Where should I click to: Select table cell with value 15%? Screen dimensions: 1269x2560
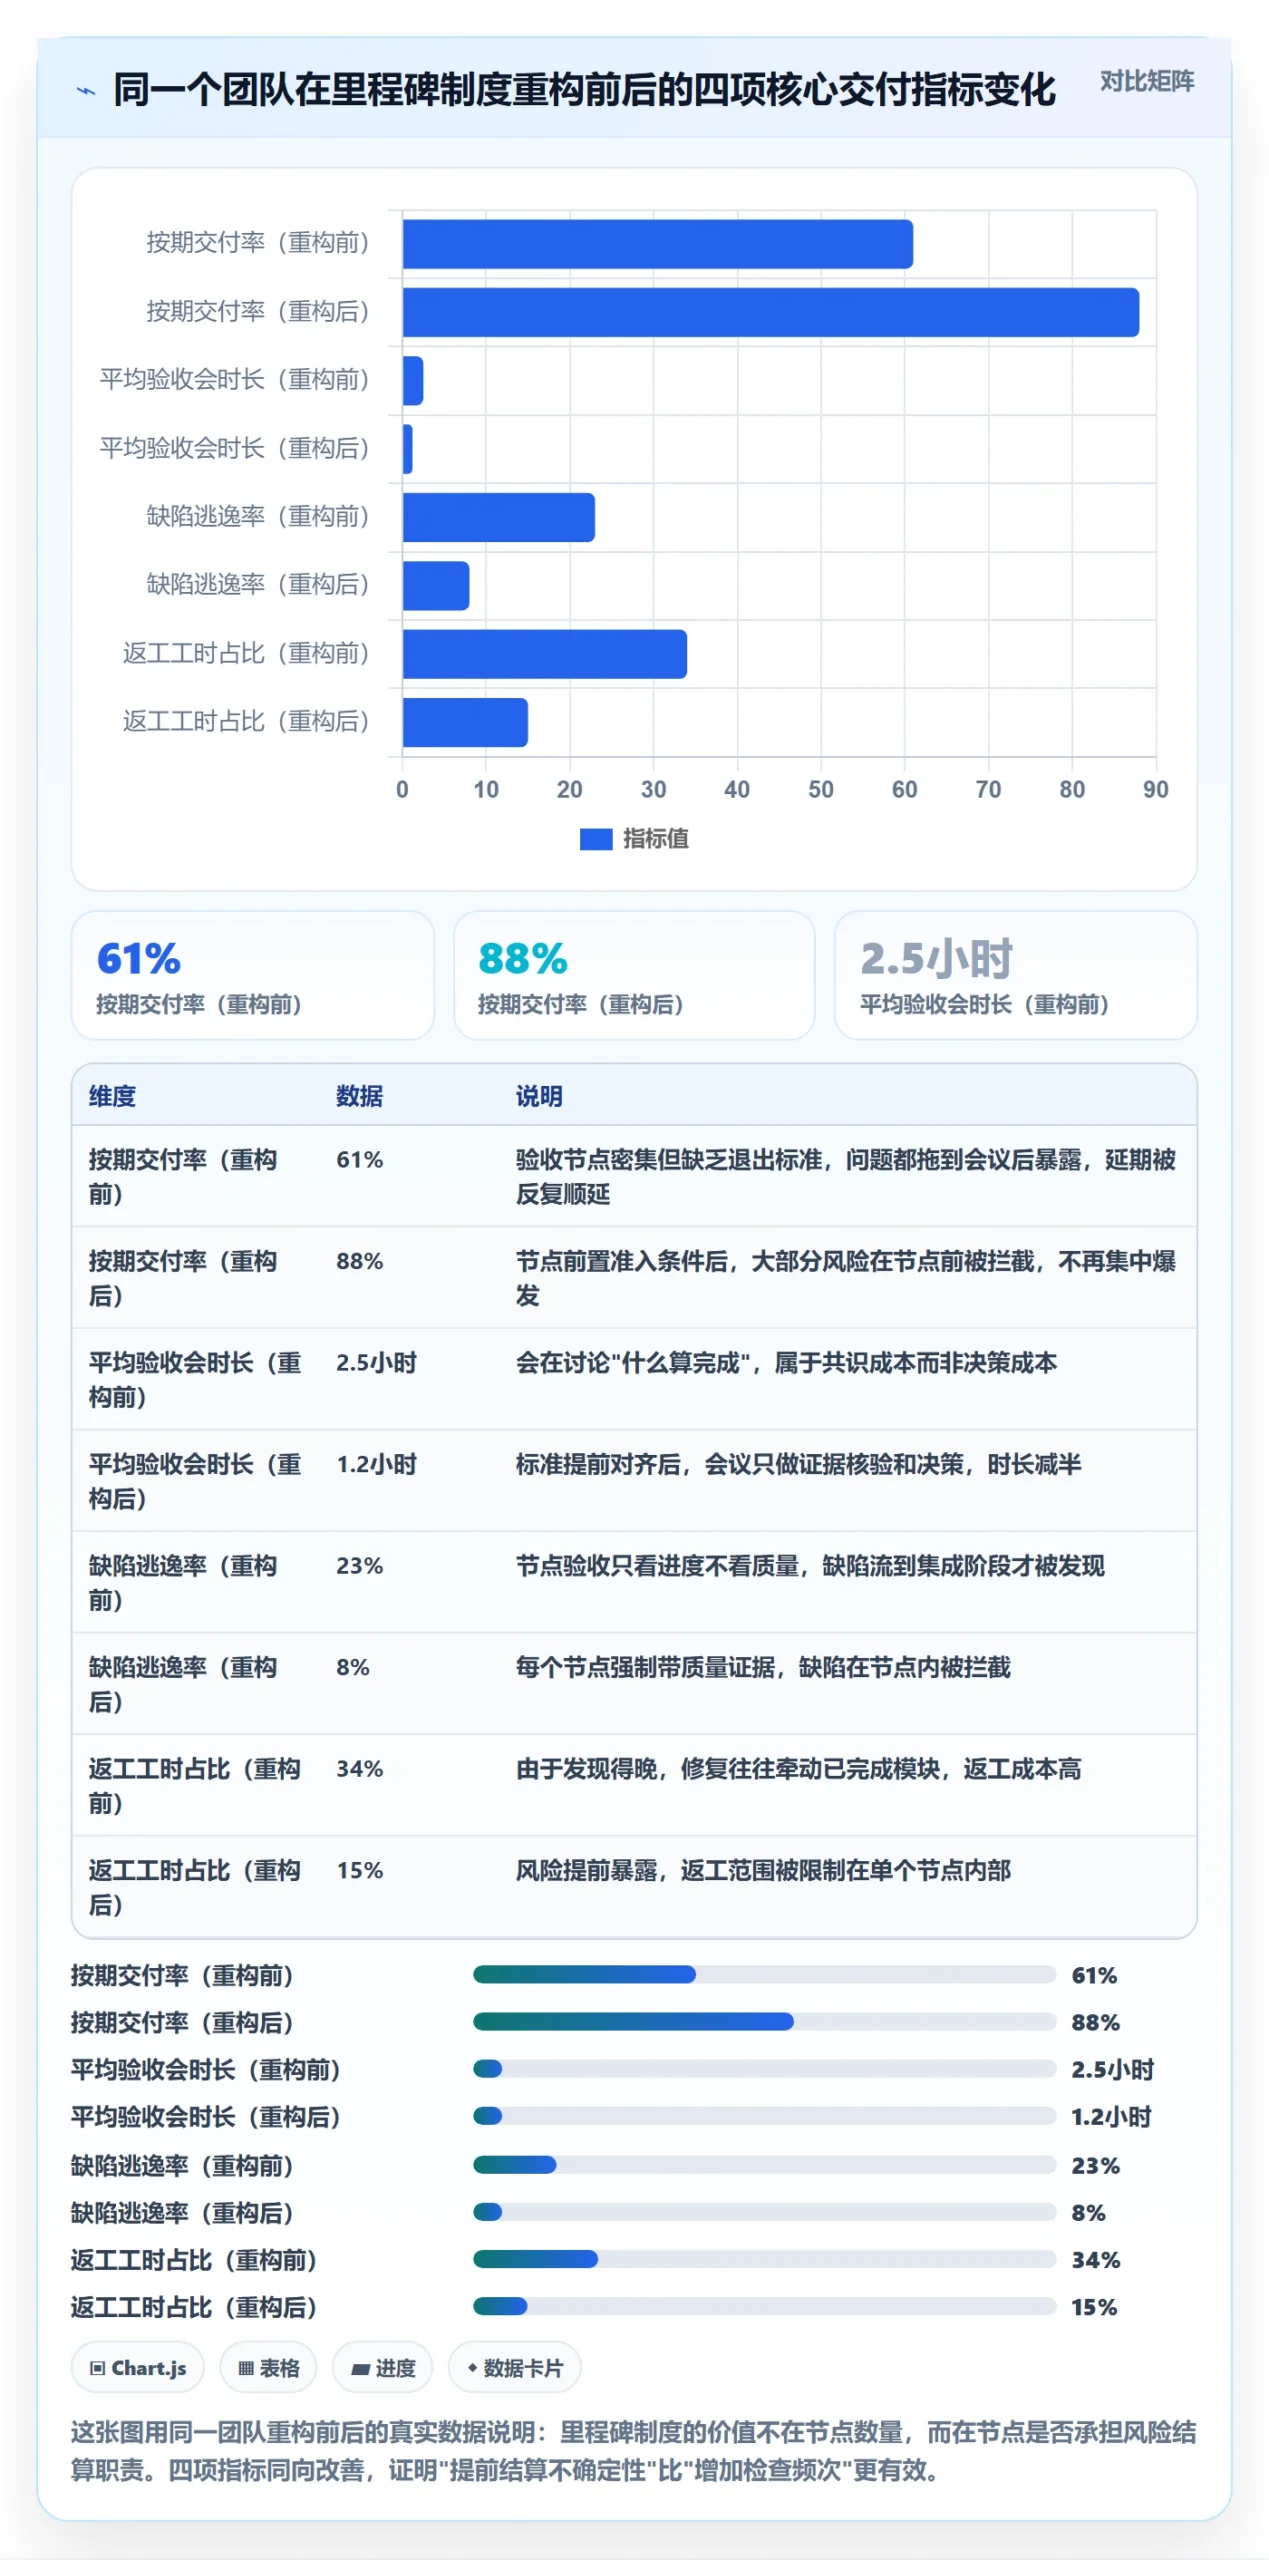tap(359, 1870)
